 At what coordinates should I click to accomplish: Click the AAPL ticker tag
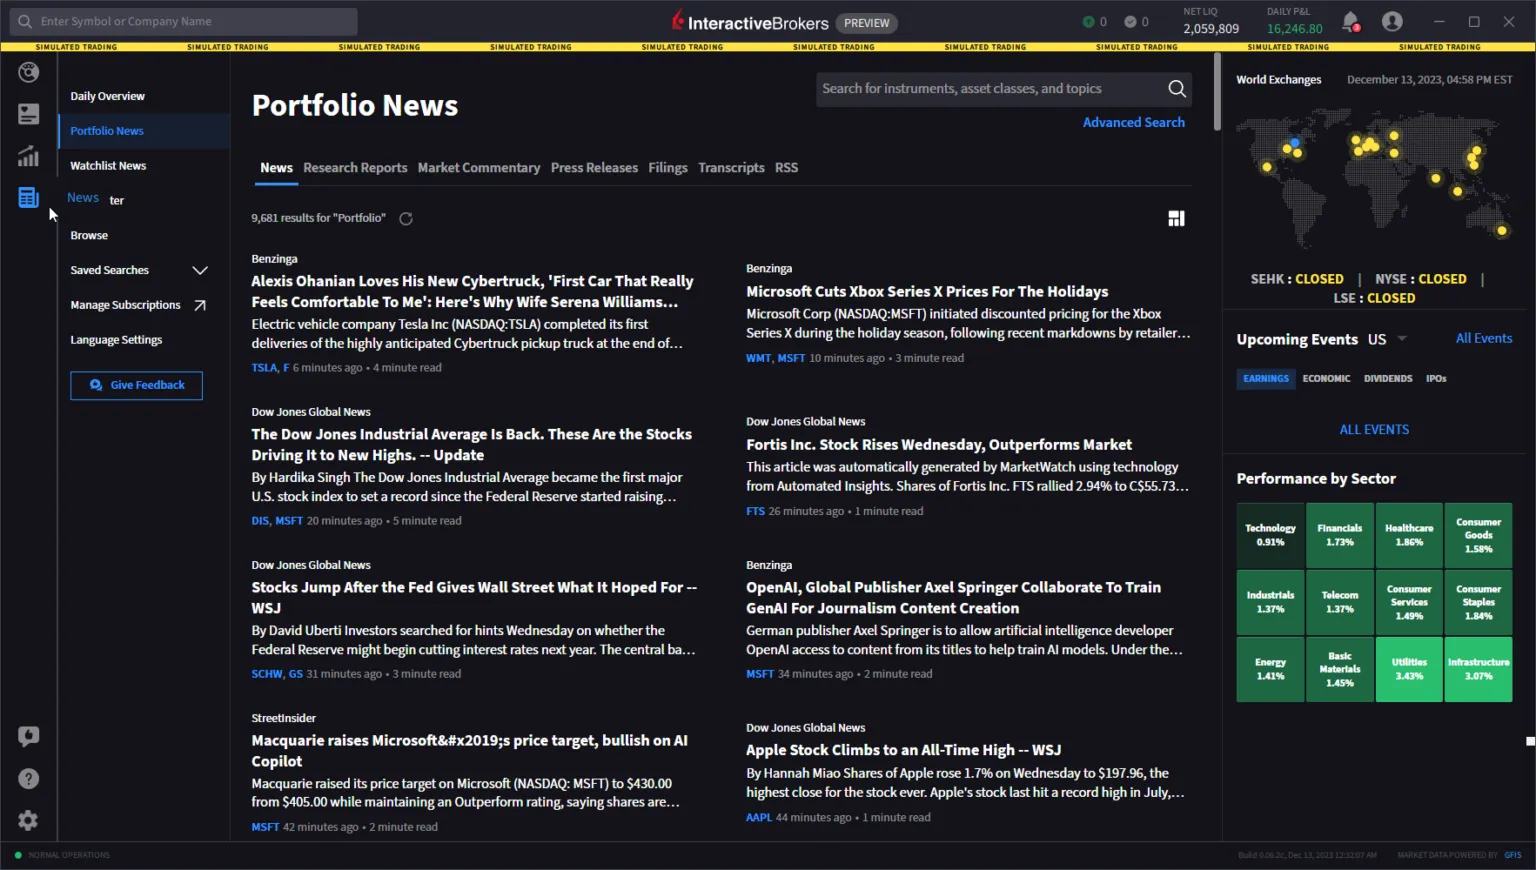(x=759, y=817)
